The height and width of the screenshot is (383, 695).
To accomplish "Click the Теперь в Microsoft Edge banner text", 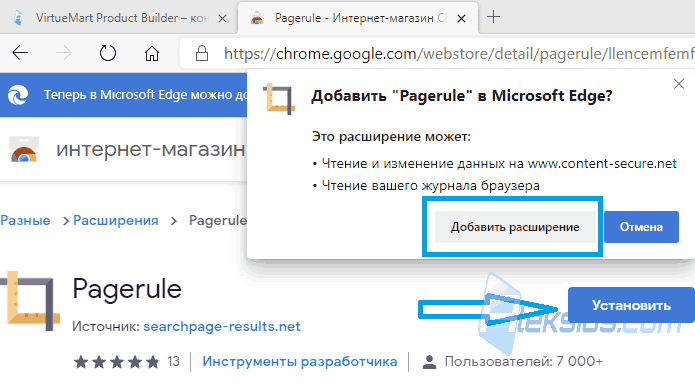I will (x=145, y=95).
